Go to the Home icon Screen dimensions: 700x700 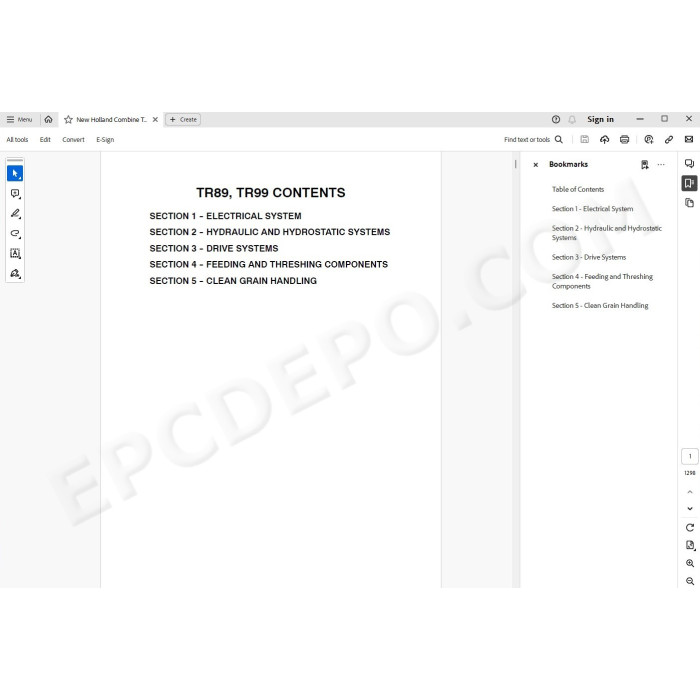[48, 119]
